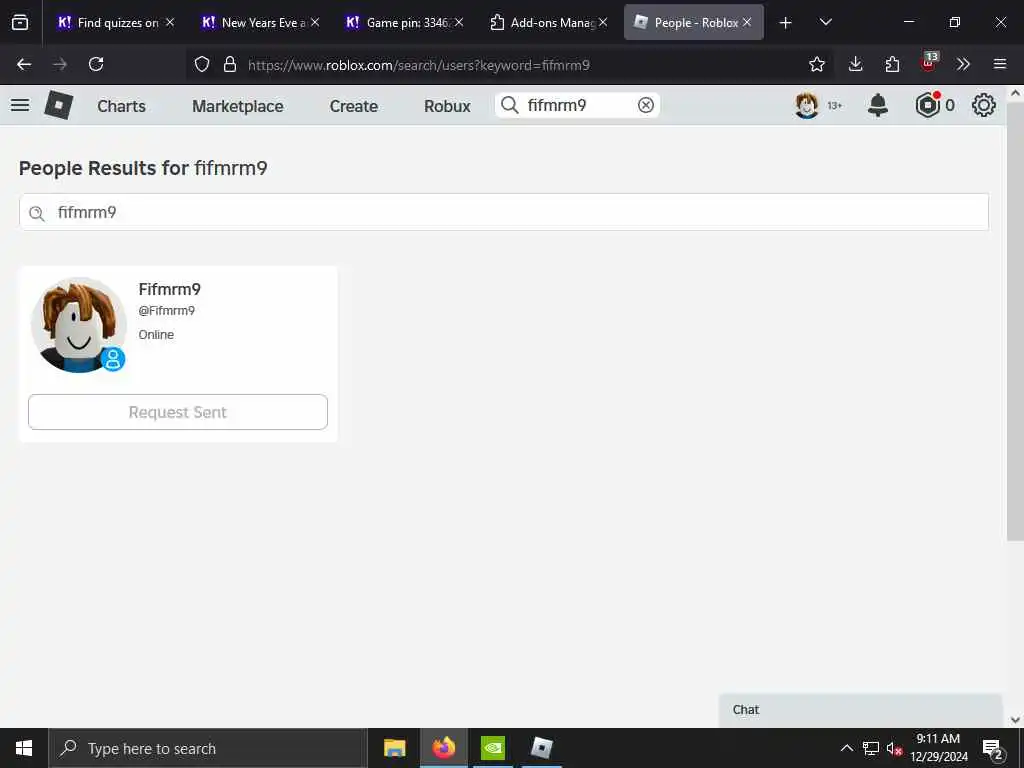
Task: Click the Windows Start button
Action: tap(24, 748)
